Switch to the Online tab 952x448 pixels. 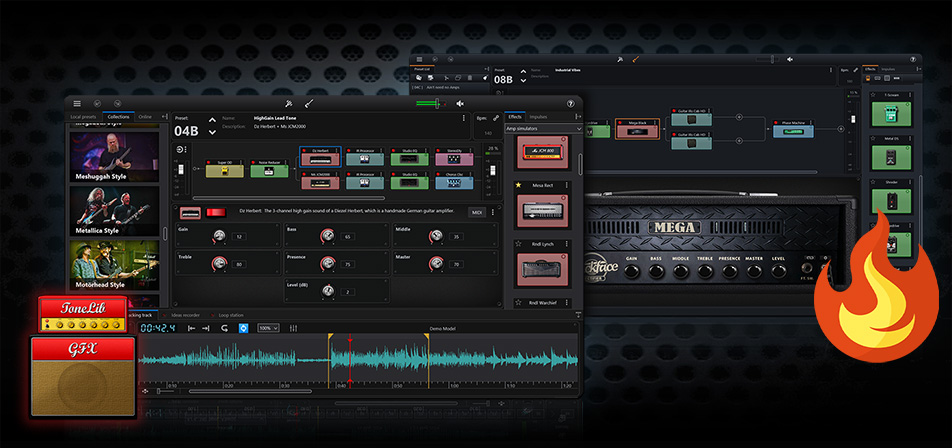[x=145, y=117]
